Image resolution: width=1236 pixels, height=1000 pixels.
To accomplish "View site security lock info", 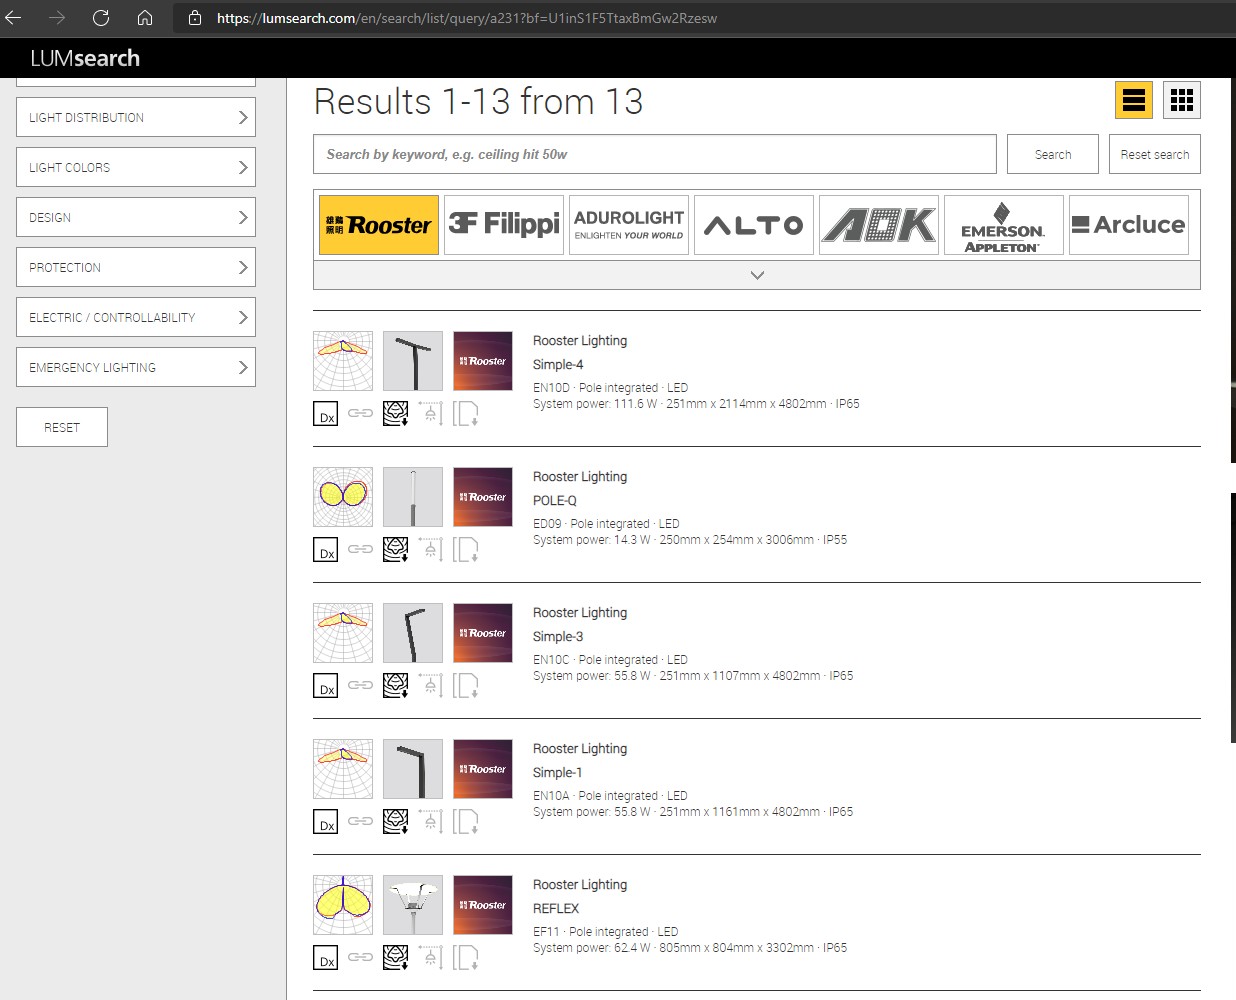I will point(195,18).
